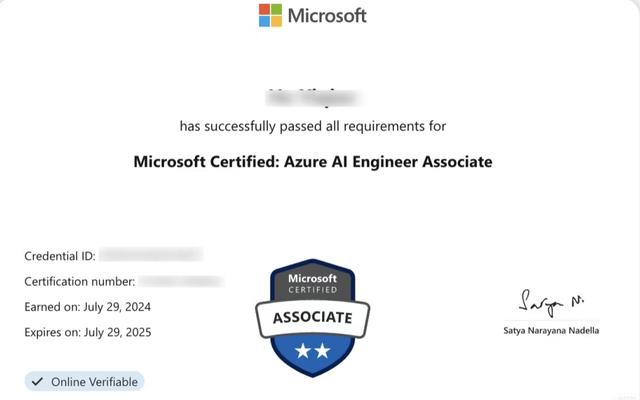Click the Online Verifiable label
The height and width of the screenshot is (400, 640).
click(x=95, y=381)
